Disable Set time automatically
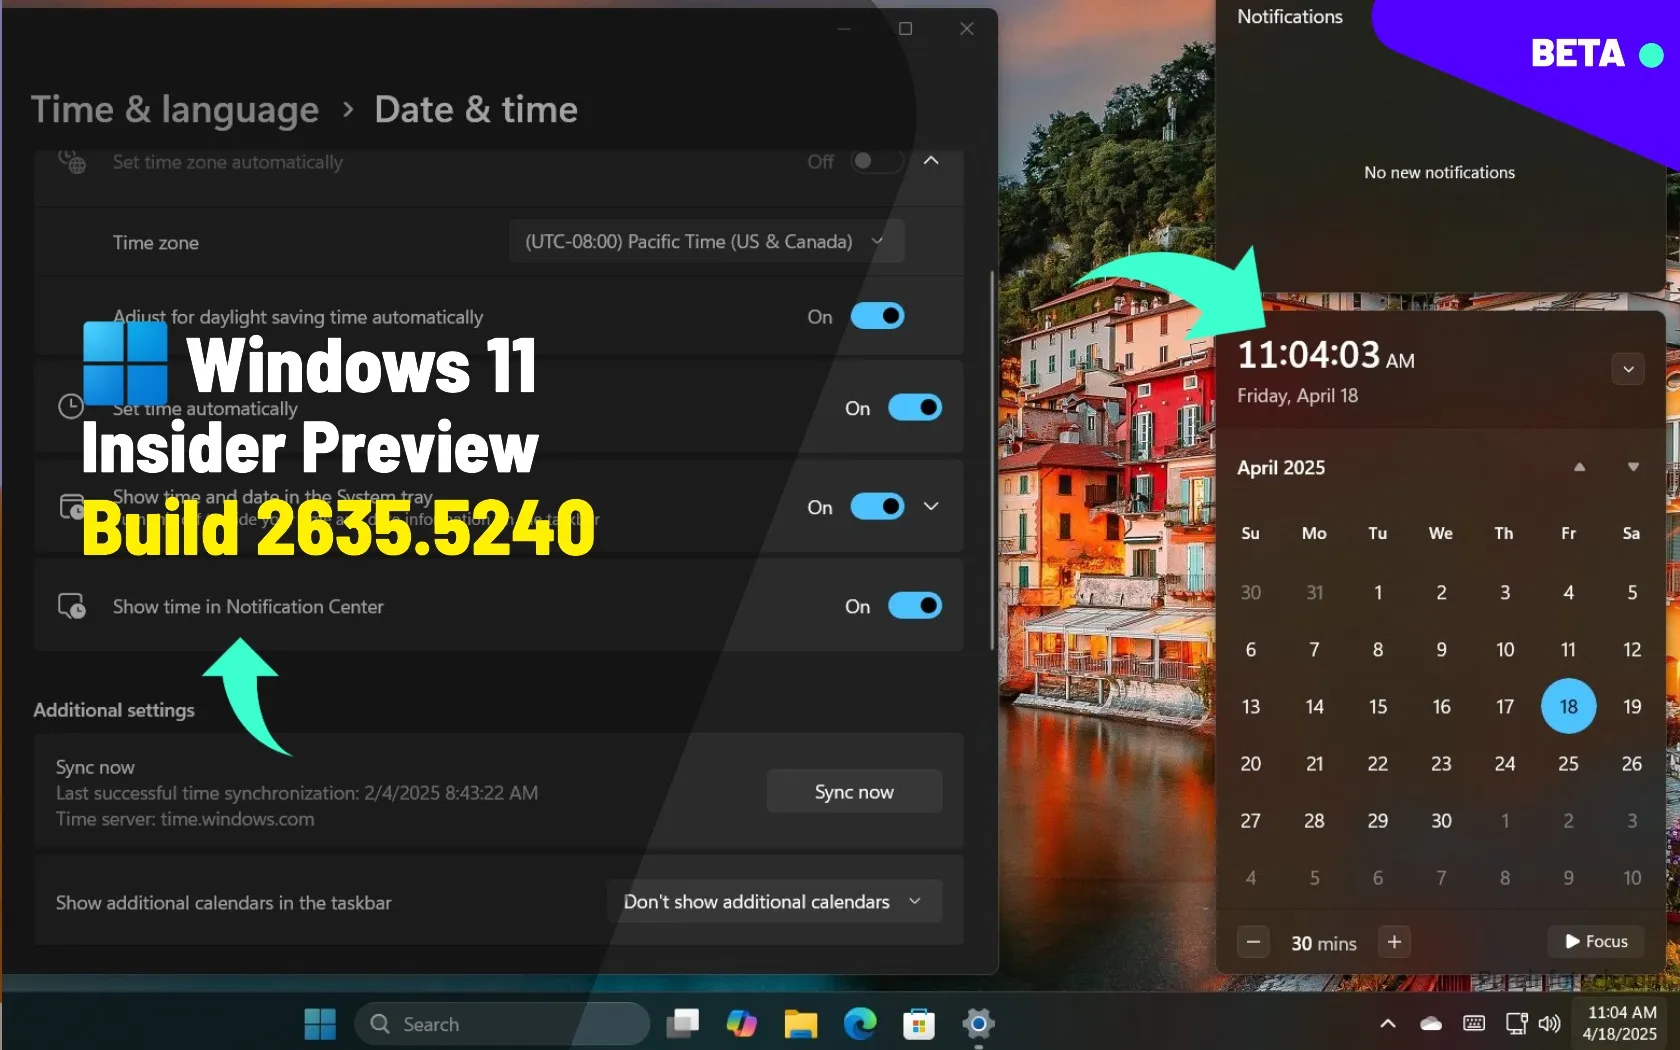 click(916, 407)
